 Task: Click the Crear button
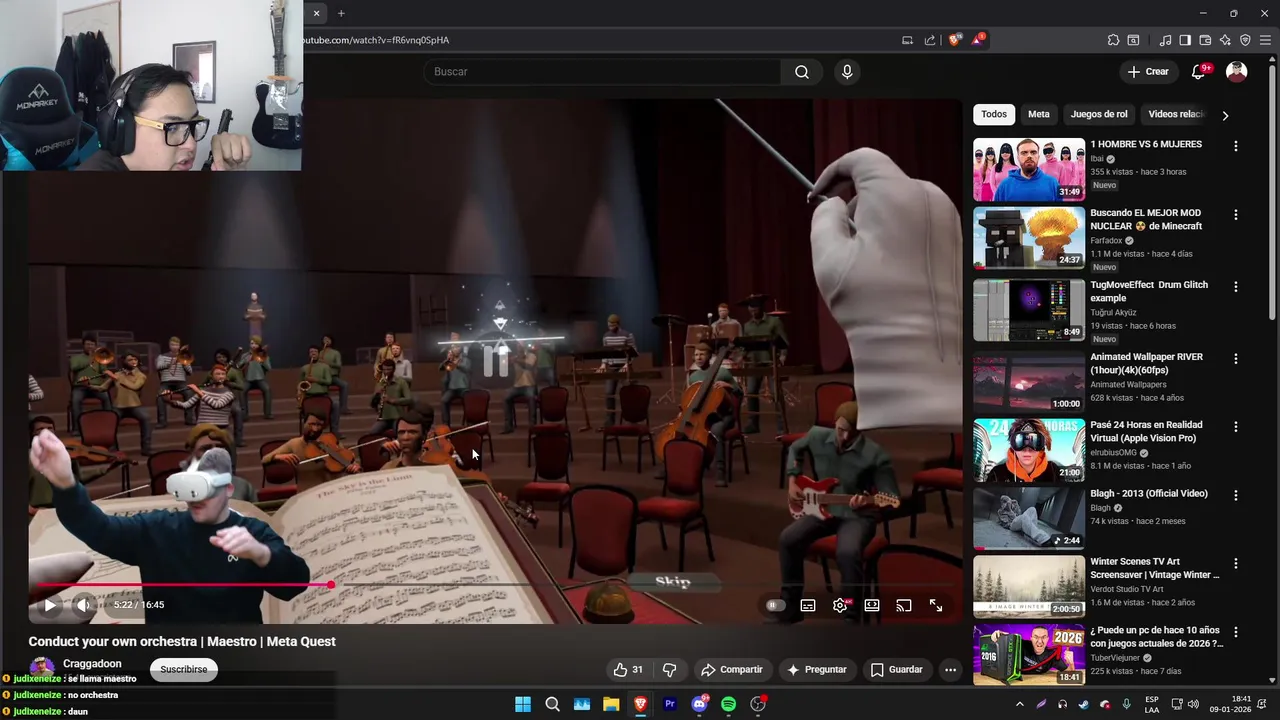[1148, 72]
